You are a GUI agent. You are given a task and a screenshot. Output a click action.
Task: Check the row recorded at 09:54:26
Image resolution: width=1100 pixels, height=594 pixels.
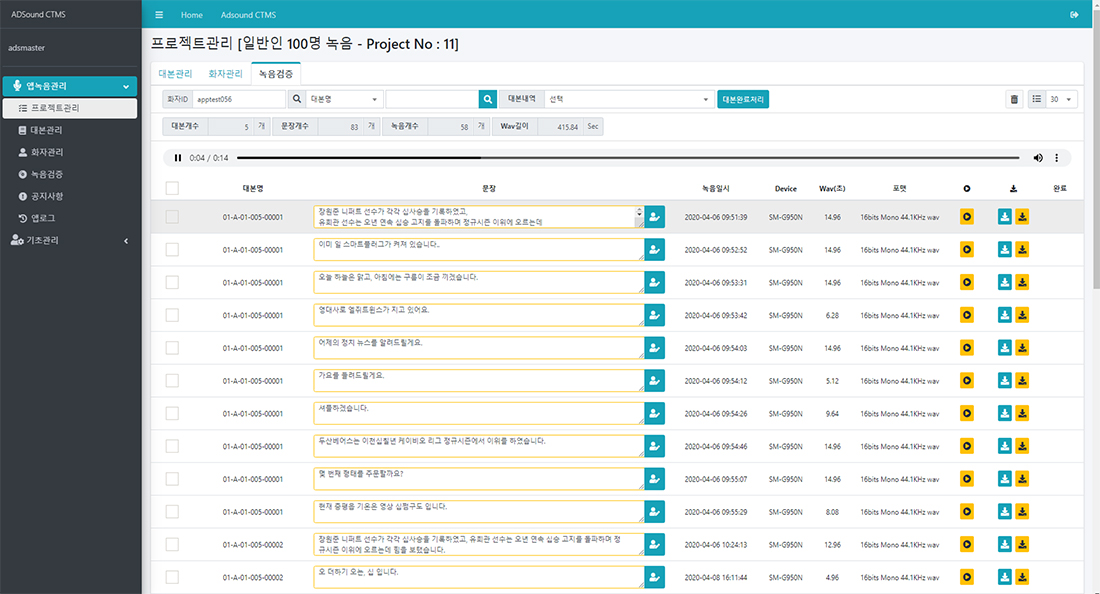[172, 413]
